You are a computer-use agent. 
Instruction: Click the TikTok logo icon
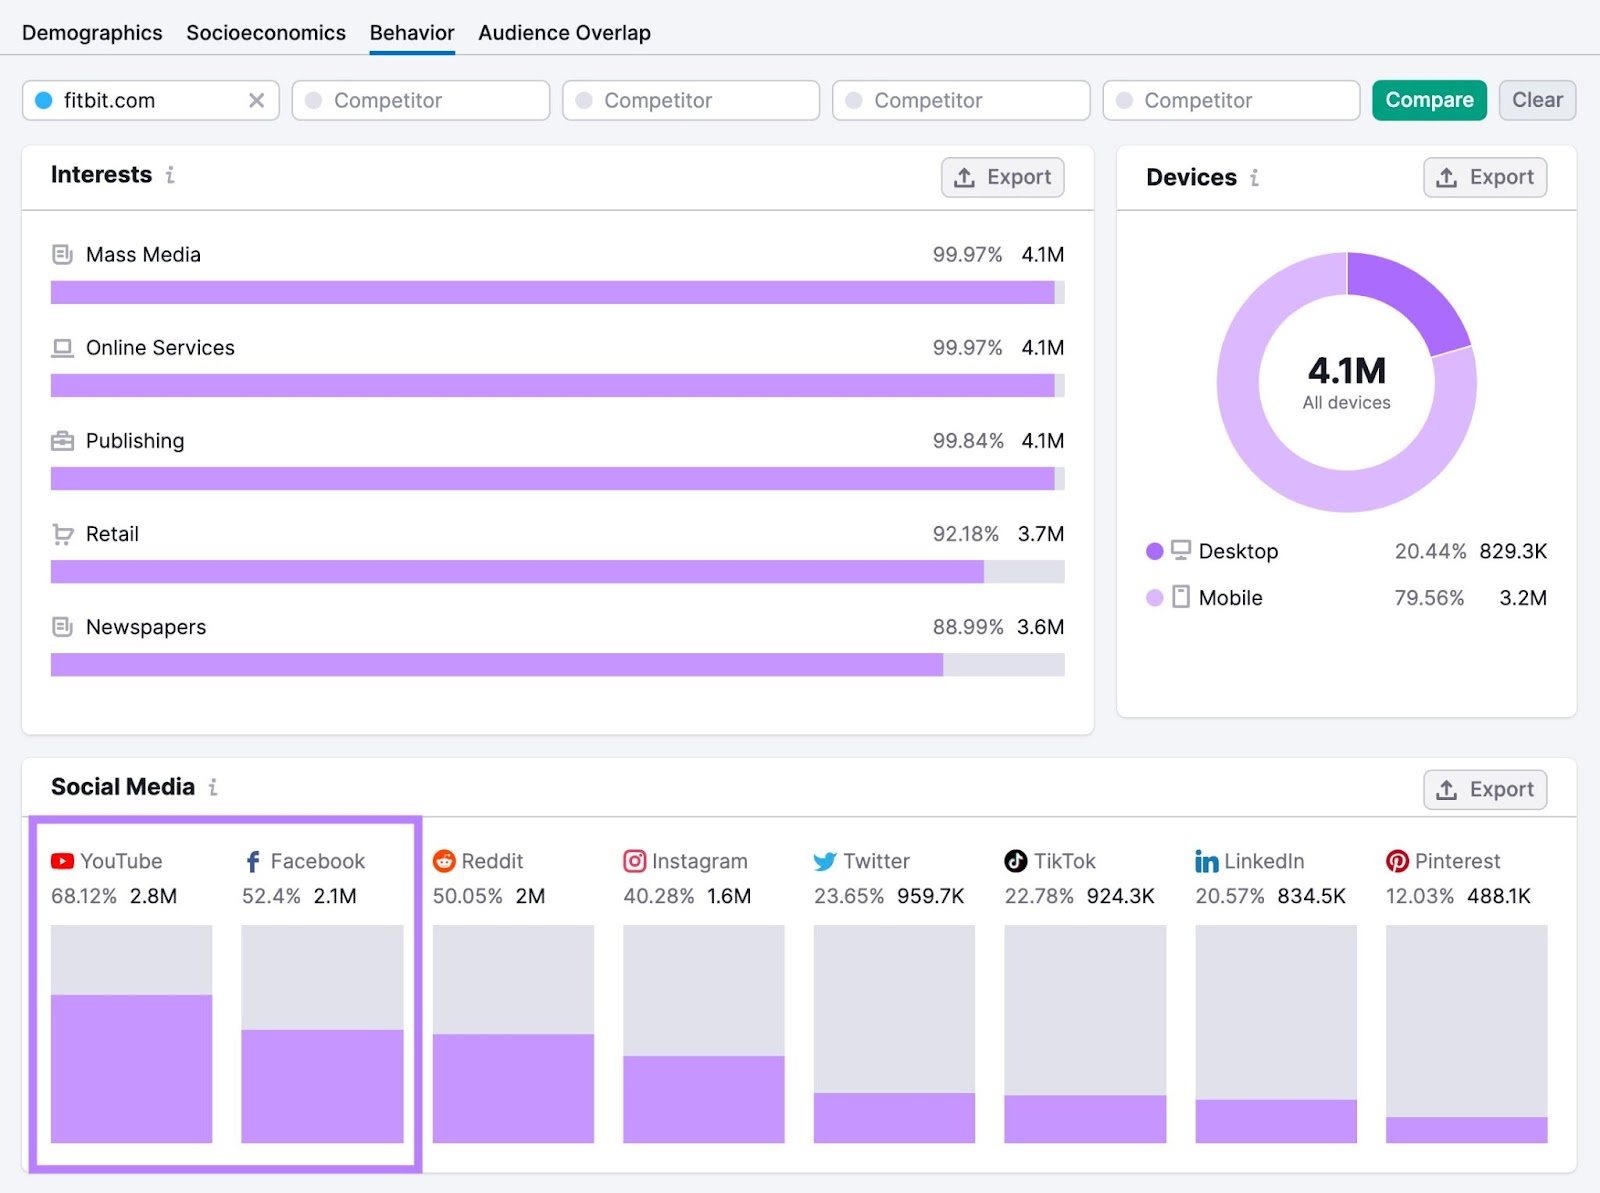coord(1016,861)
